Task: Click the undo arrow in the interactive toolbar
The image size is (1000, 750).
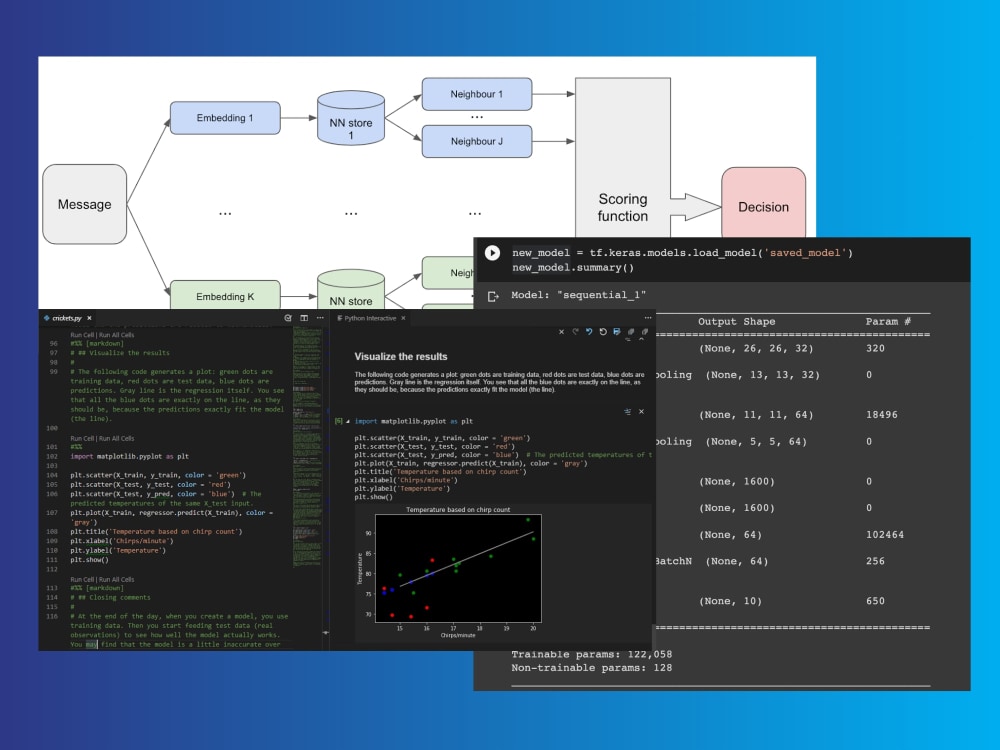Action: 588,331
